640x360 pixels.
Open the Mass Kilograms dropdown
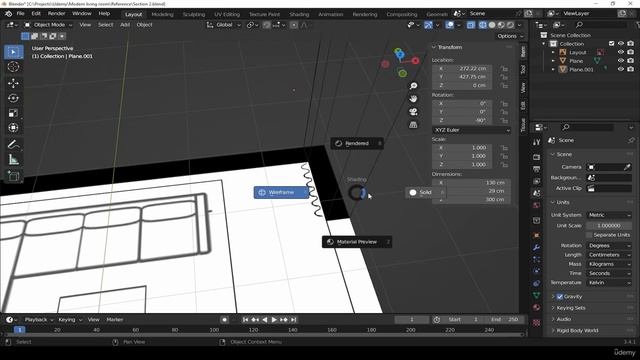tap(609, 264)
